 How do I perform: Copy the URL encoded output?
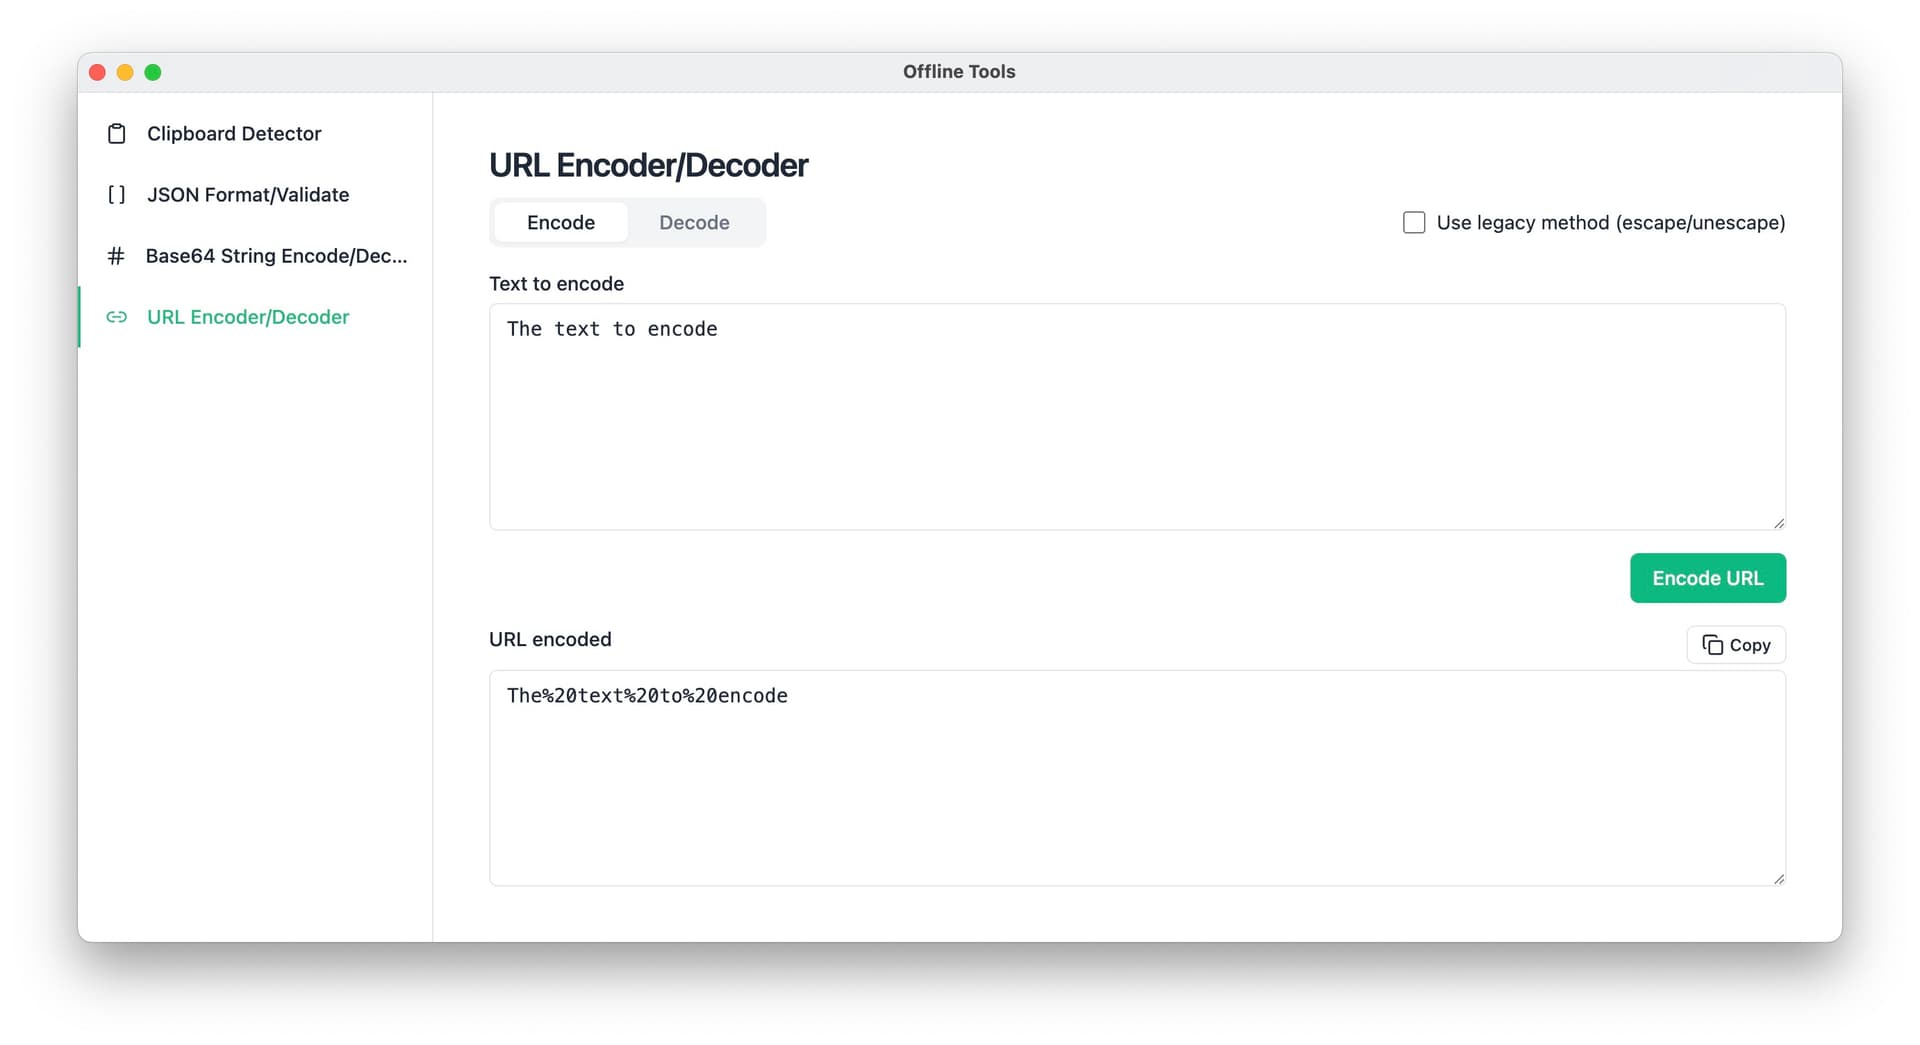pyautogui.click(x=1736, y=645)
